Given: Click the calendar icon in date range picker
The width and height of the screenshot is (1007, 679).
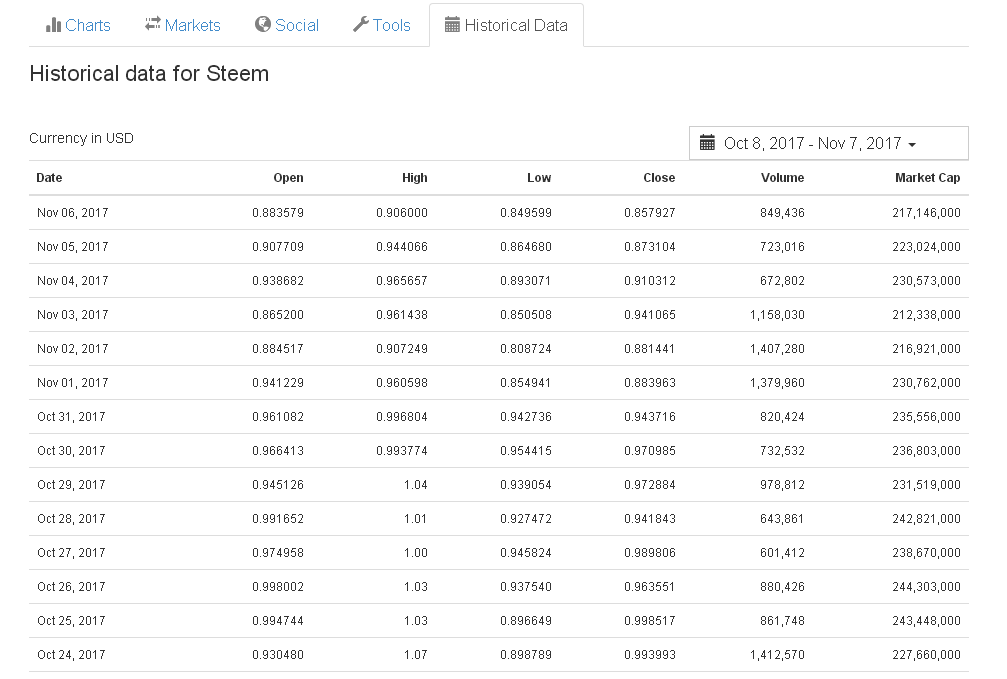Looking at the screenshot, I should pos(707,143).
